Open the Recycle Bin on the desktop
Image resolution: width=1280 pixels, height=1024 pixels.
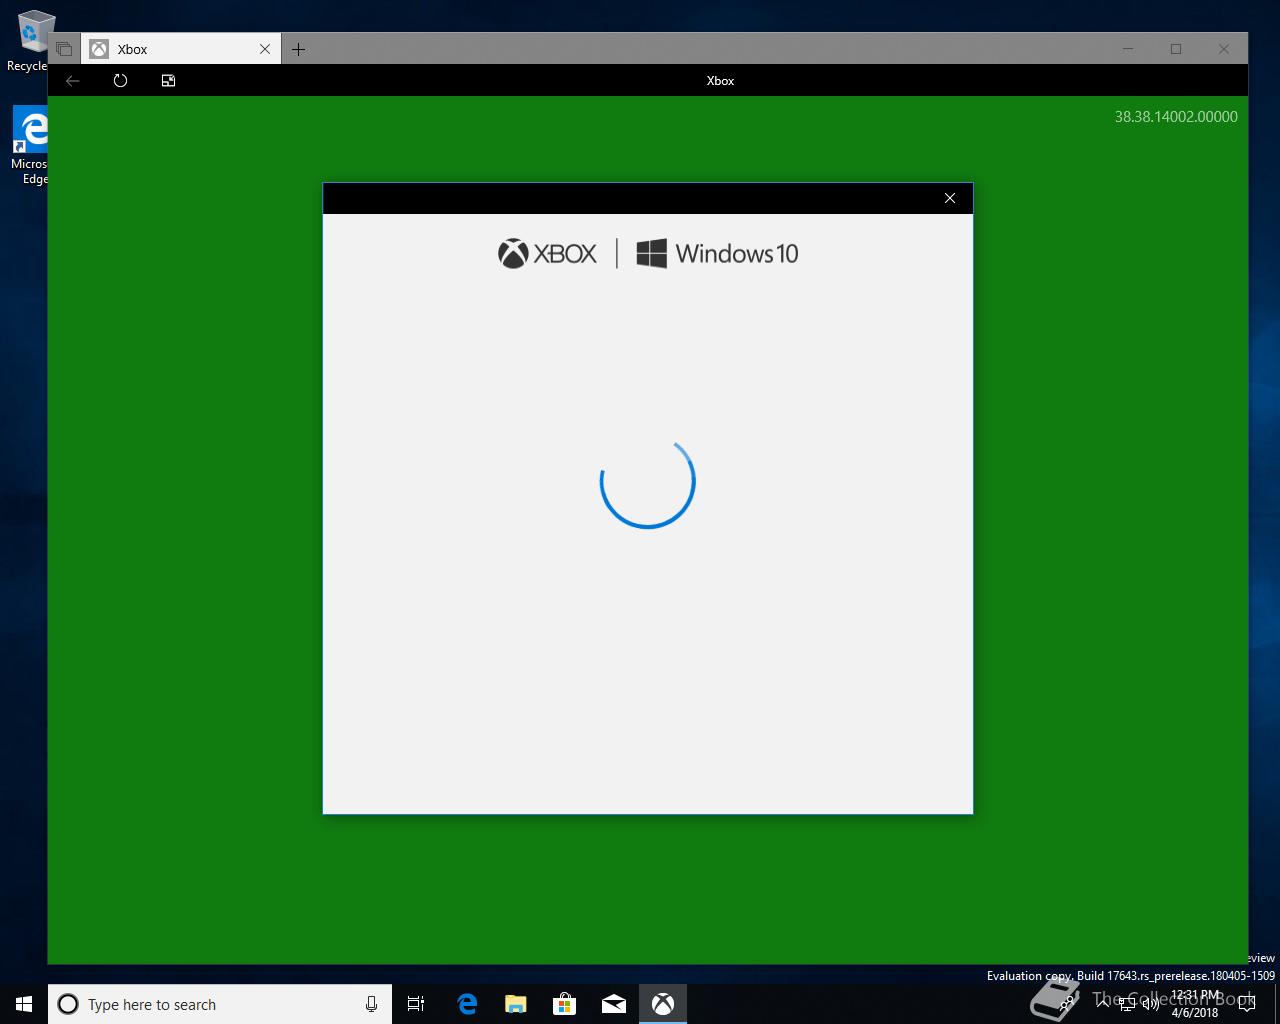coord(30,42)
